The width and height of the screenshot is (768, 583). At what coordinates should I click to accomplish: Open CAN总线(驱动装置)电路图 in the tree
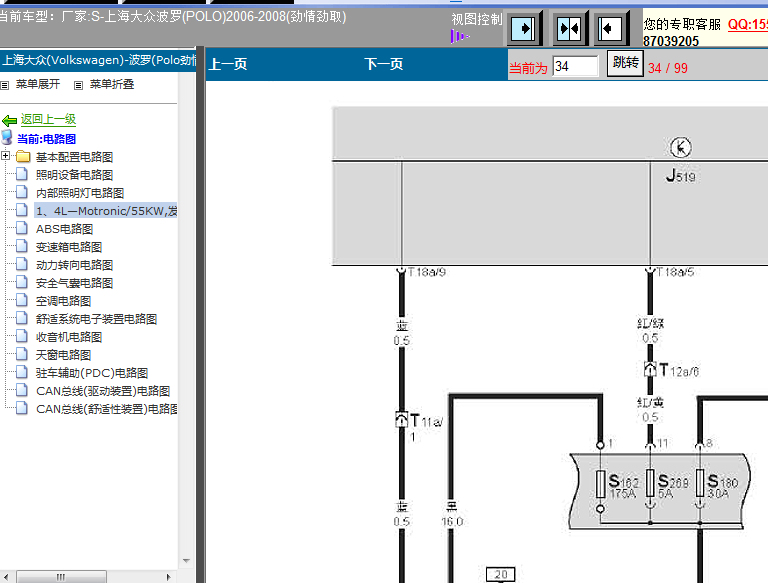point(103,391)
